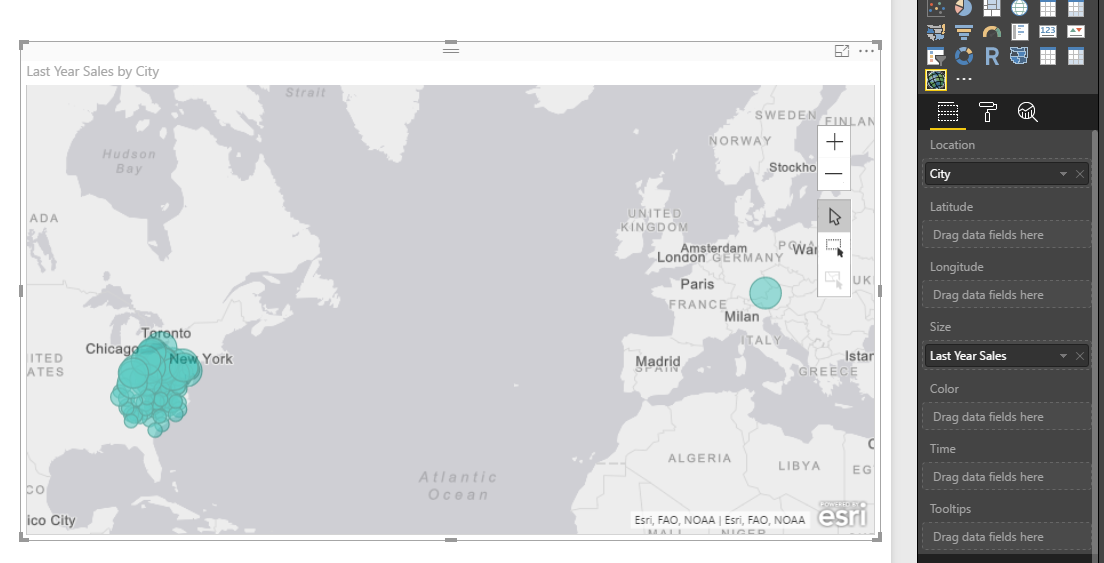This screenshot has width=1104, height=563.
Task: Click the sales bubble over central Europe
Action: click(765, 293)
